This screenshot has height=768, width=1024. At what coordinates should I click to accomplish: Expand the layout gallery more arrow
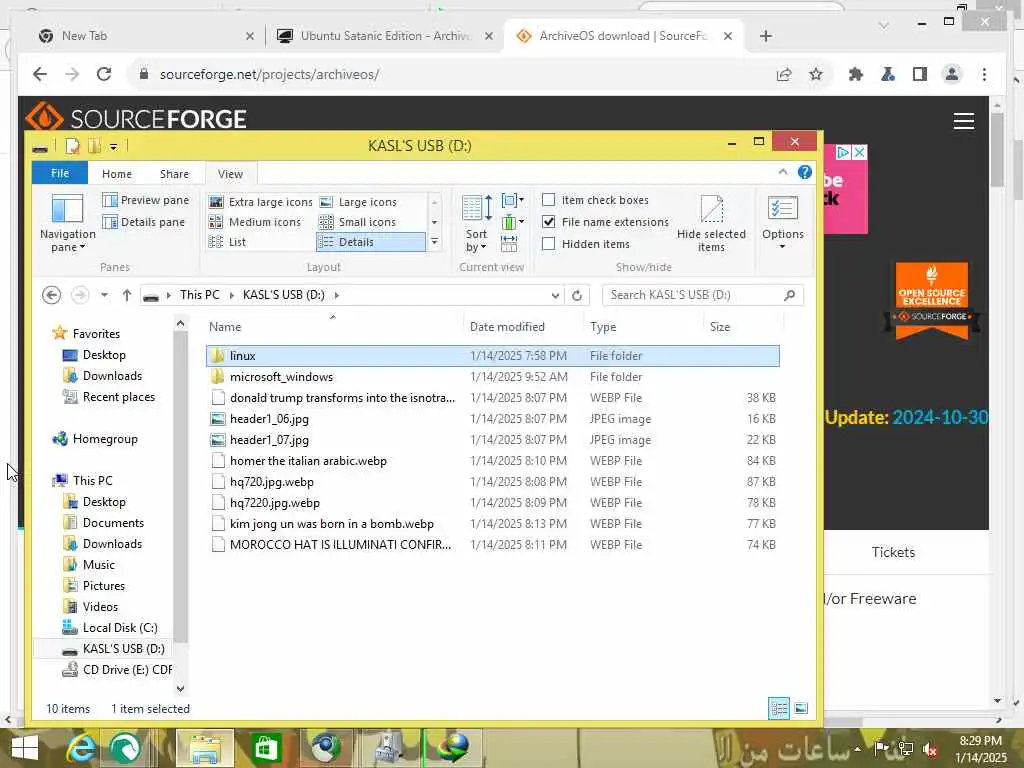pos(434,242)
